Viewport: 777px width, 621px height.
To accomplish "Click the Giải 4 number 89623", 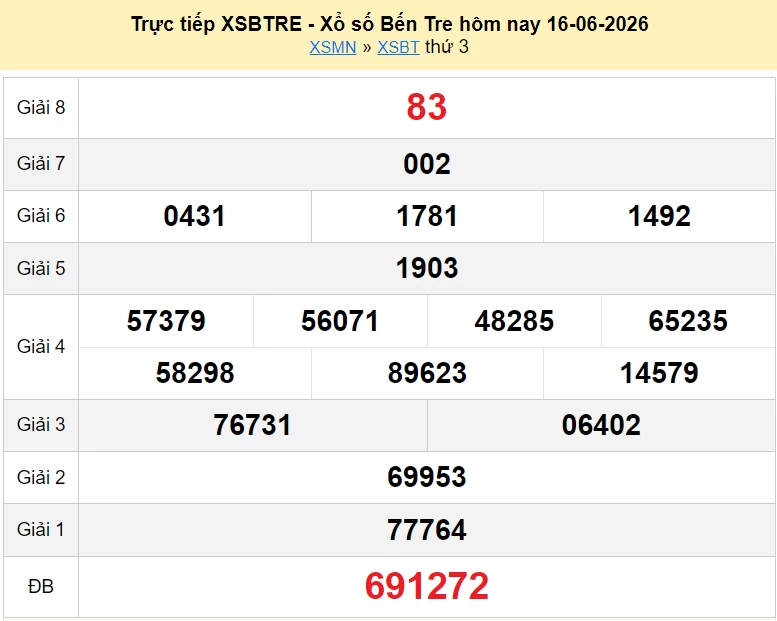I will click(x=427, y=373).
